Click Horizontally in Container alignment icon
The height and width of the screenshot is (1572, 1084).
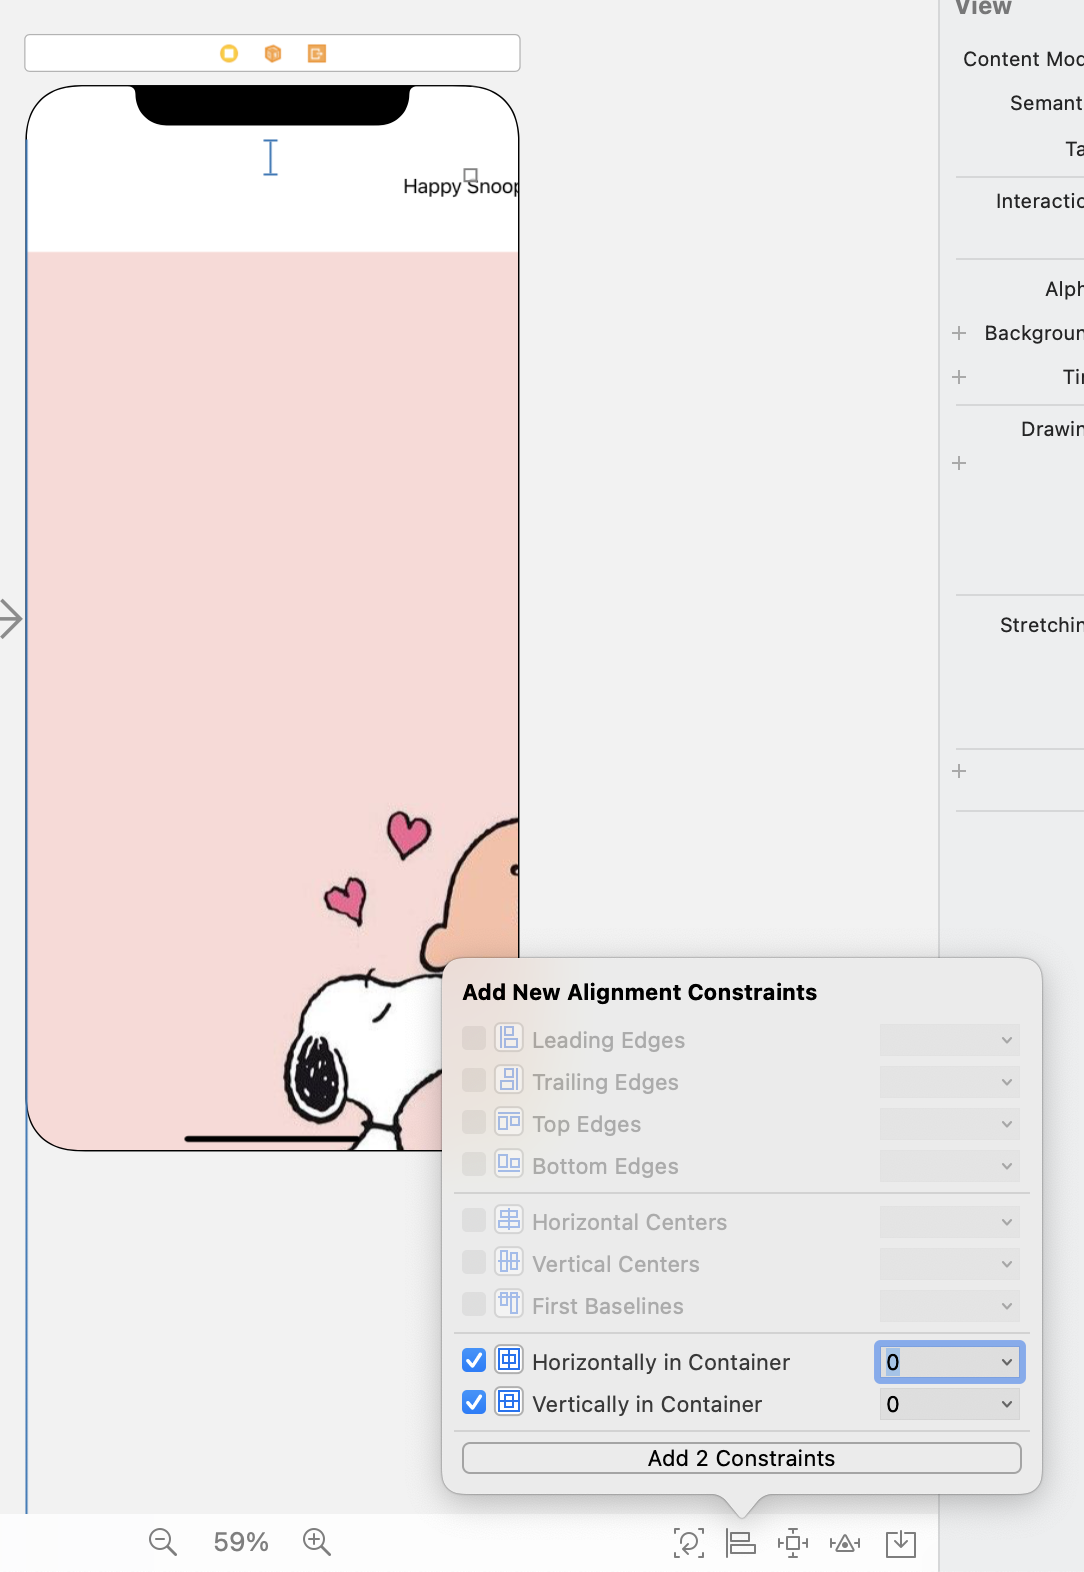click(509, 1360)
